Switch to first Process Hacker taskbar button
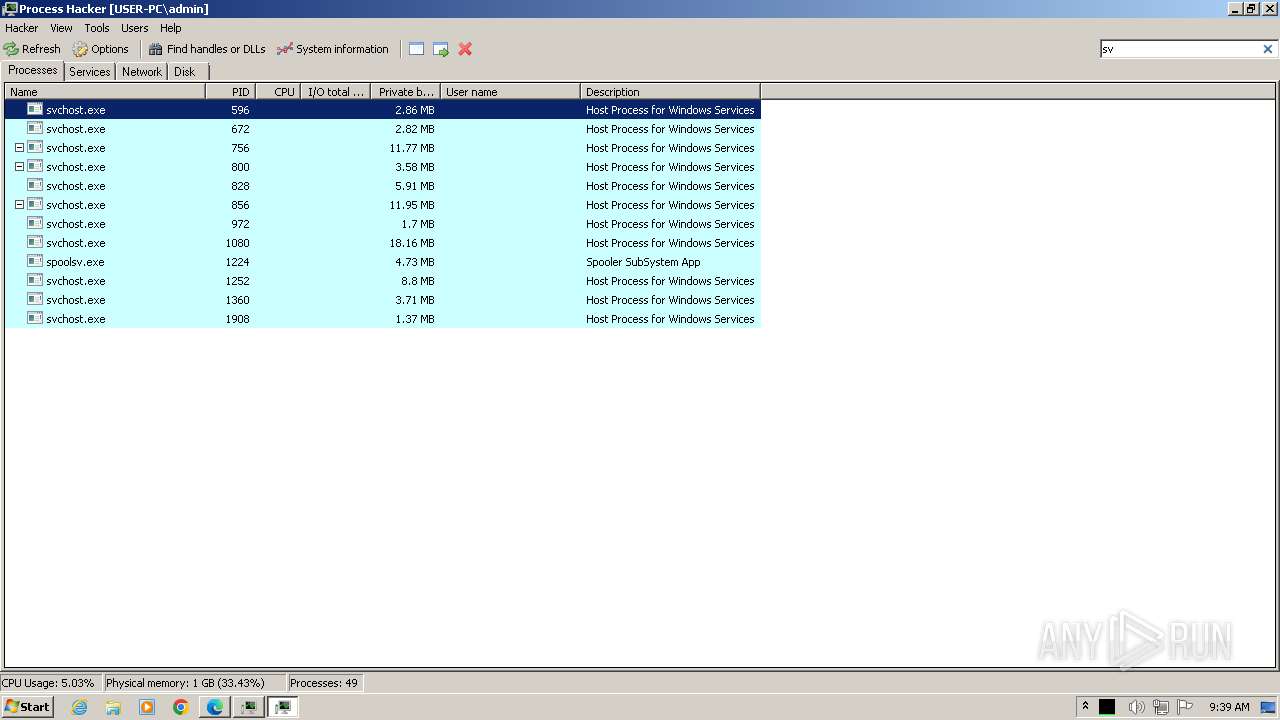This screenshot has height=720, width=1280. tap(249, 707)
